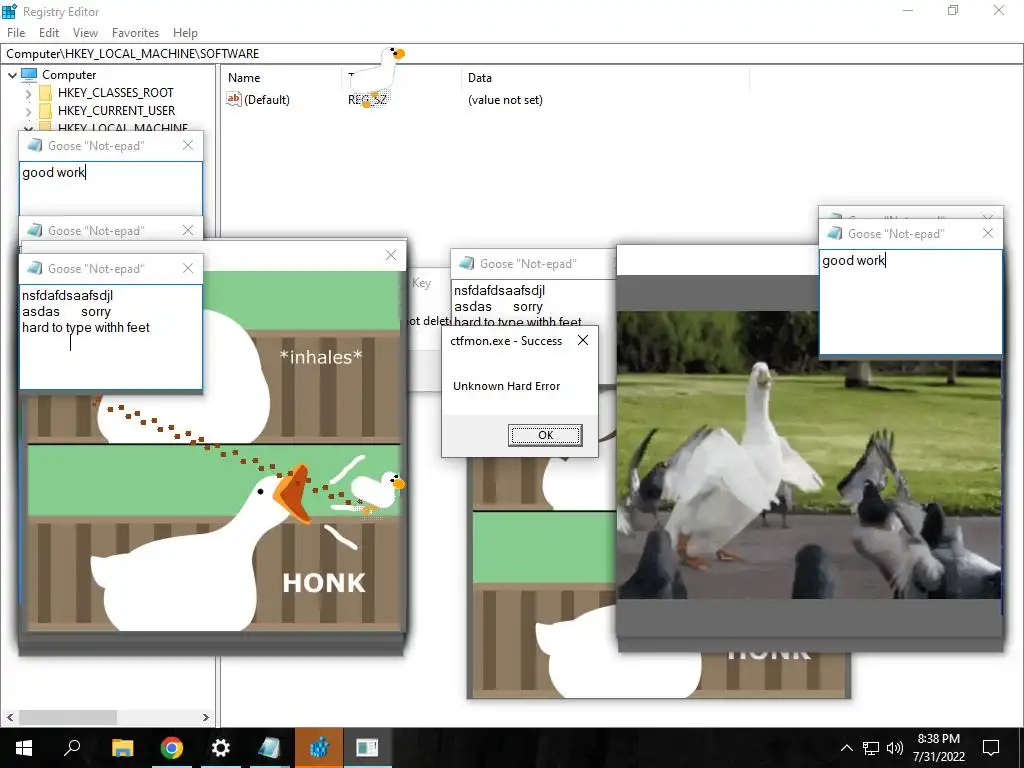Screen dimensions: 1024x768
Task: Open the network status tray icon
Action: [x=871, y=748]
